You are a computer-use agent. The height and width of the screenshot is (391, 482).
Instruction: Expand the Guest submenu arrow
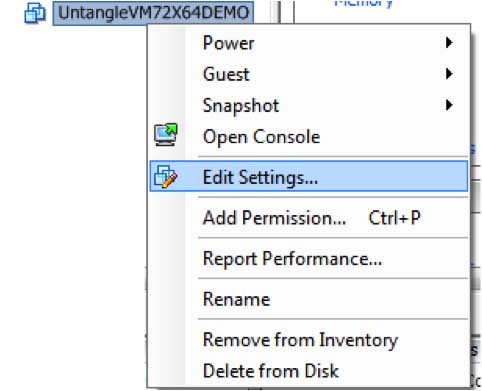(x=449, y=74)
